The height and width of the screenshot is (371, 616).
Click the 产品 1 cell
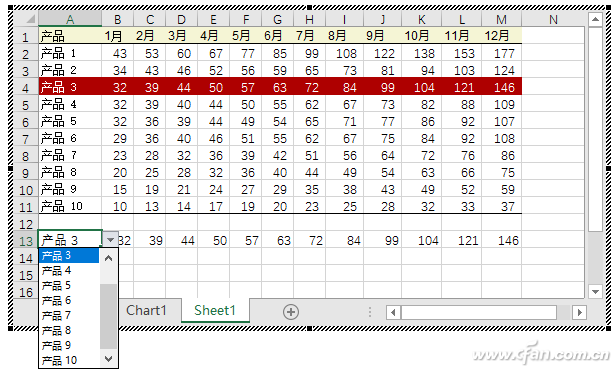[70, 53]
